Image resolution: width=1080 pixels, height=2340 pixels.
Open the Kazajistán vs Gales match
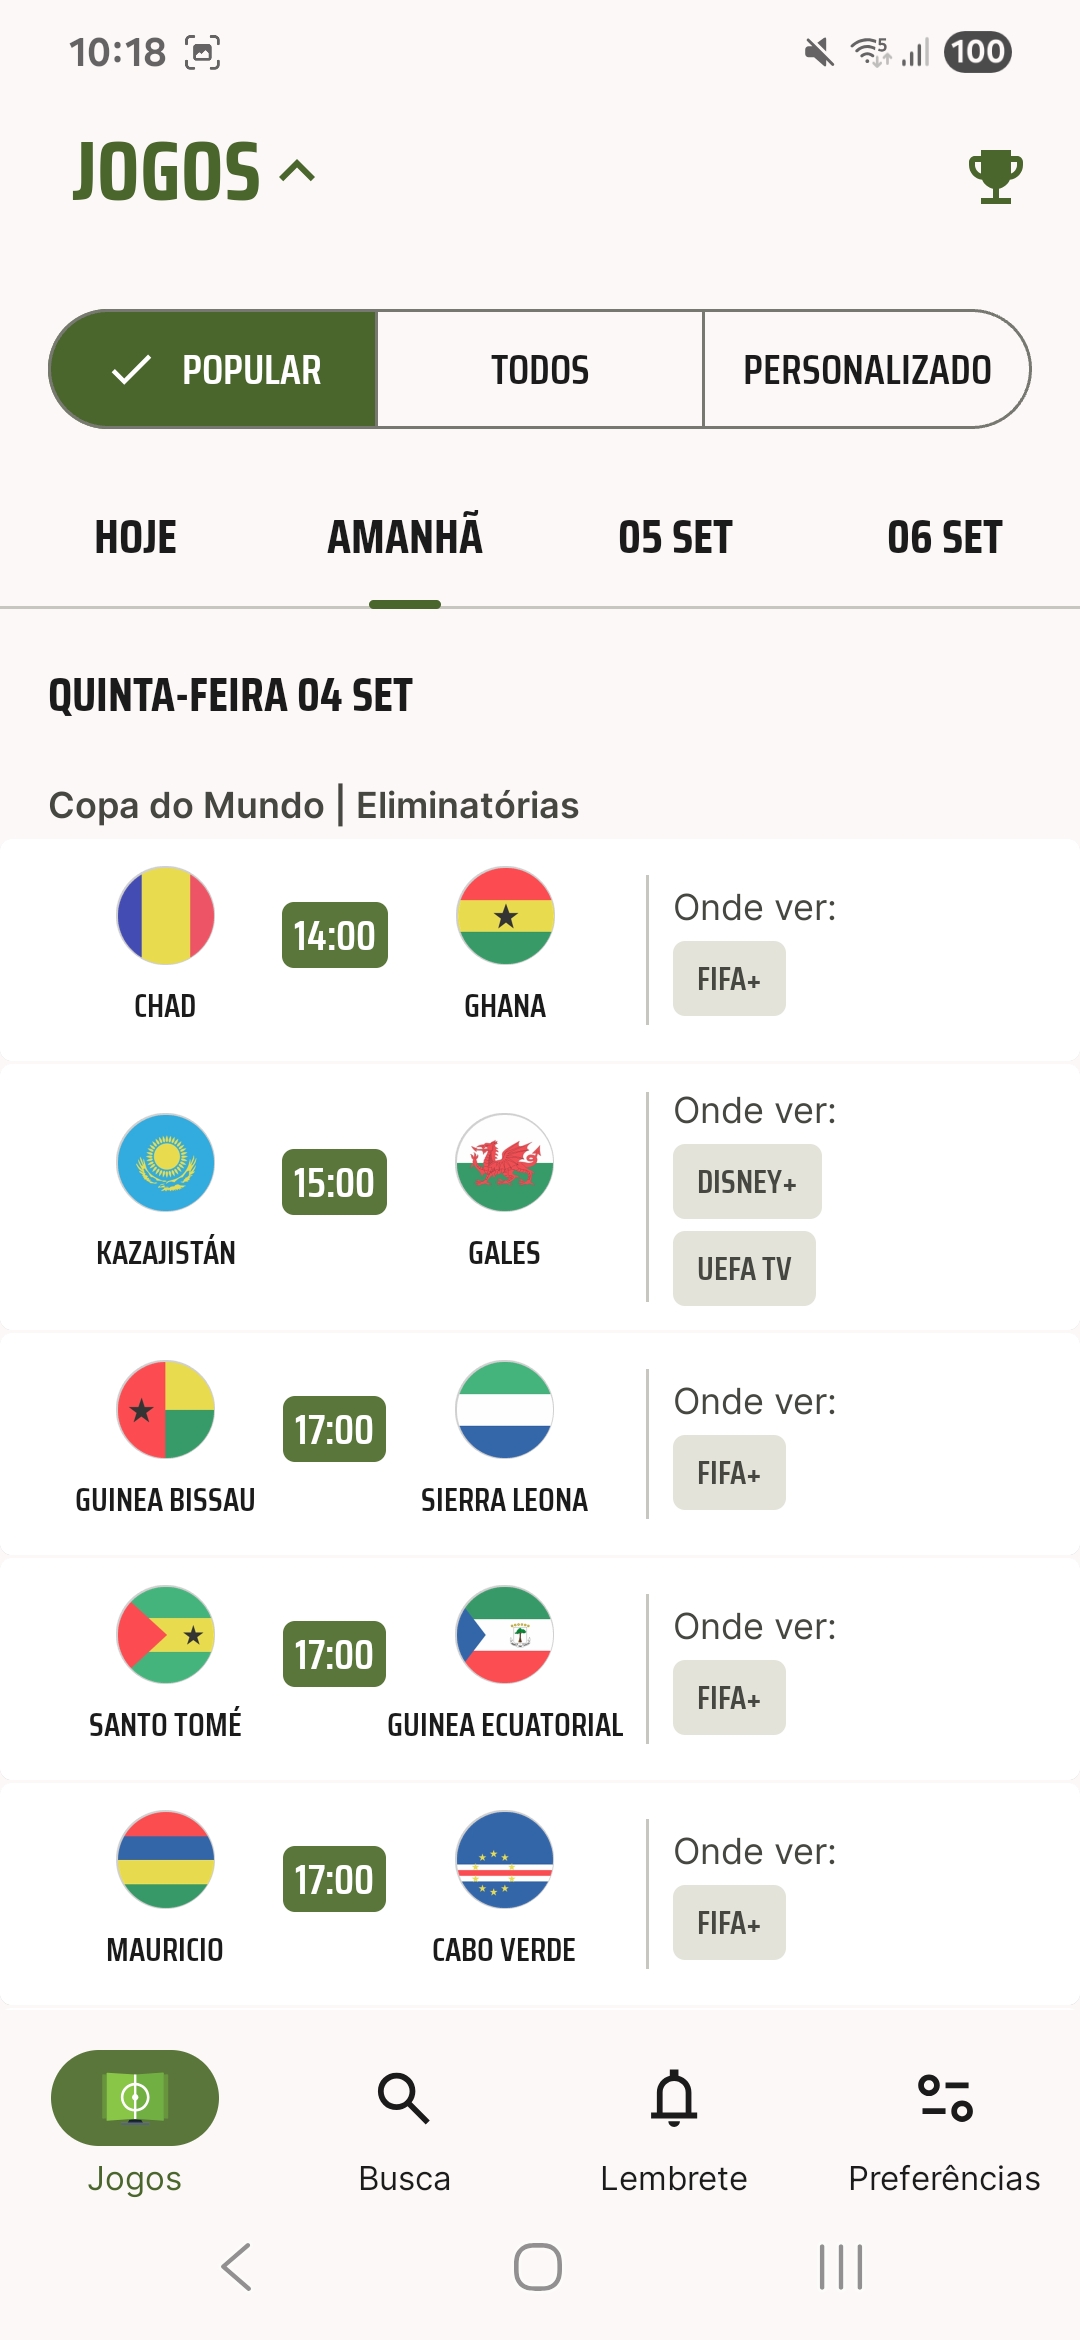540,1196
